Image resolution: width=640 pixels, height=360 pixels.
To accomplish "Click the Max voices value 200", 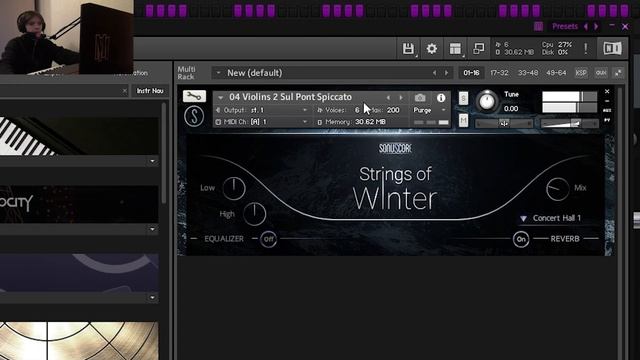I will pos(393,110).
